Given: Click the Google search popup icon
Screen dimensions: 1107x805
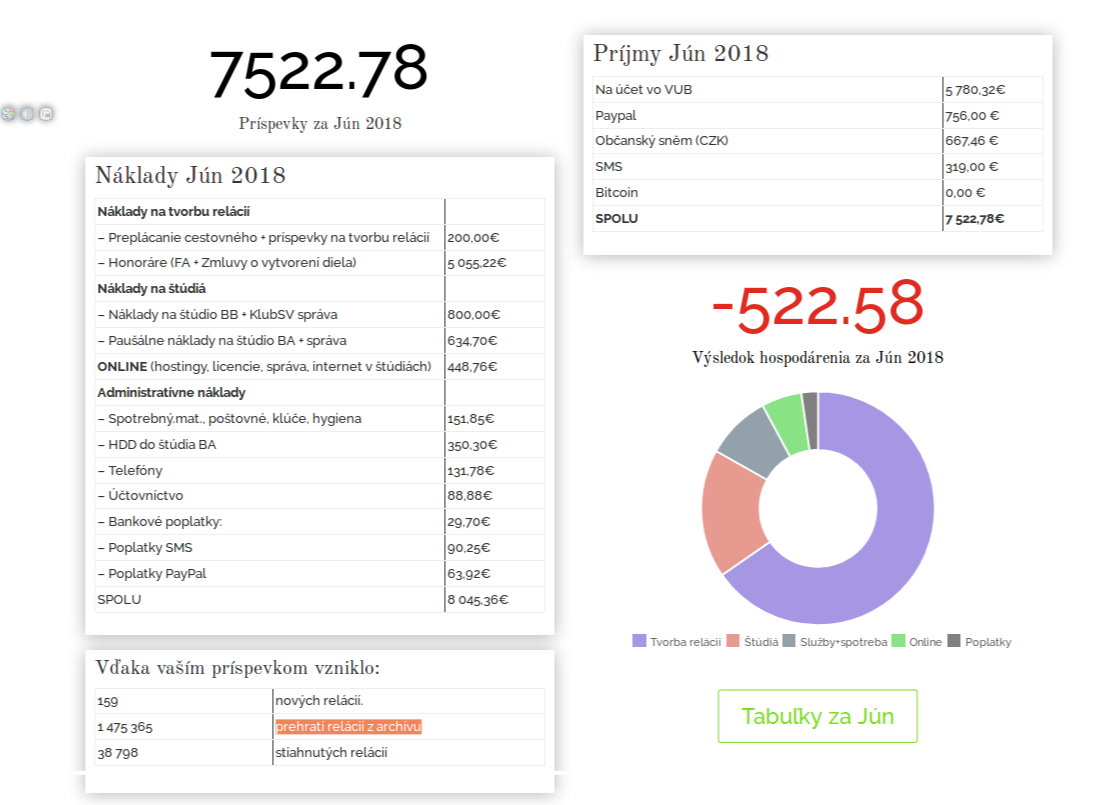Looking at the screenshot, I should (8, 114).
